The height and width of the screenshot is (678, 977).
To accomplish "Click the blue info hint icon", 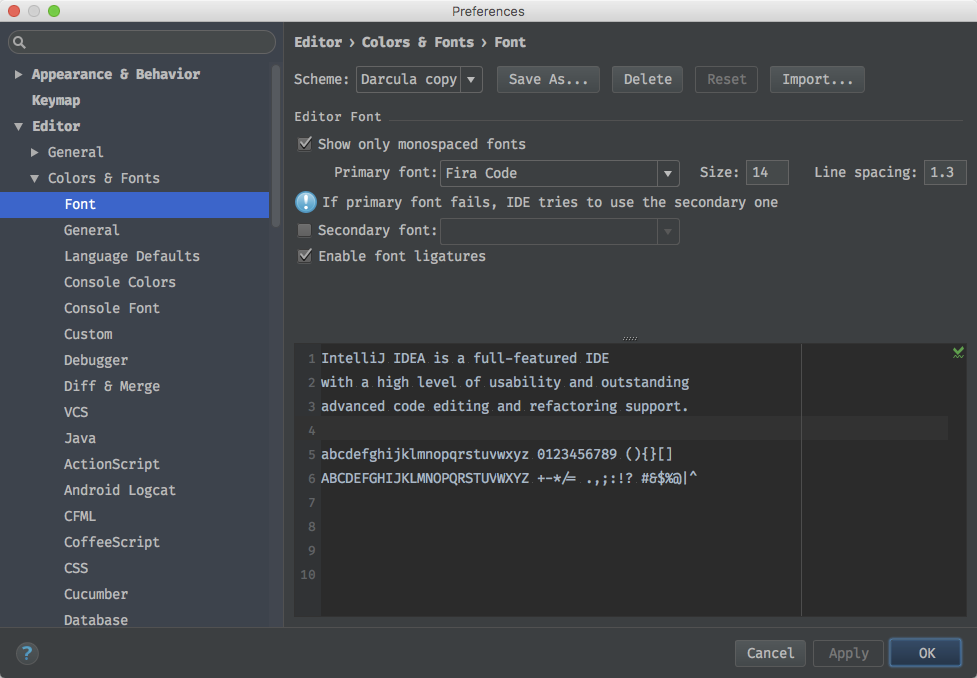I will (x=305, y=202).
